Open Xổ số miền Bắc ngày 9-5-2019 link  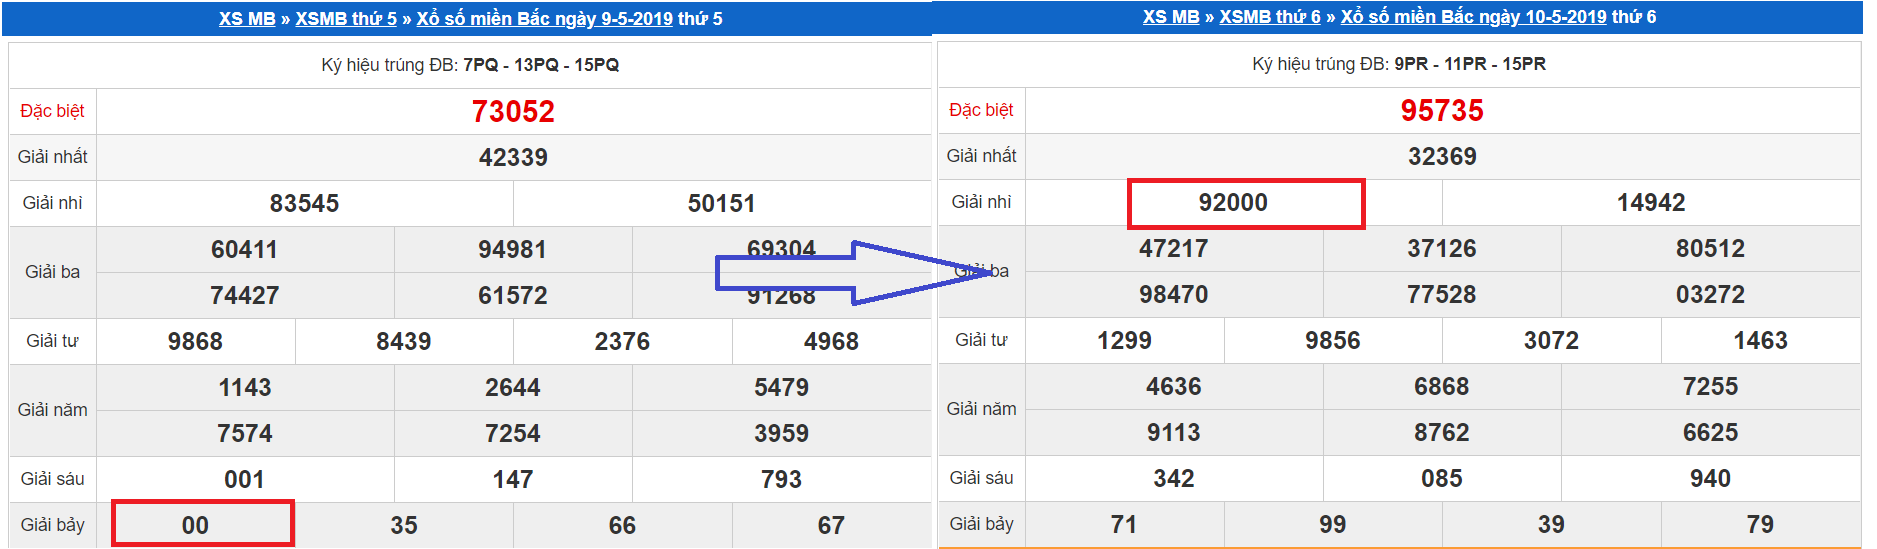coord(544,19)
